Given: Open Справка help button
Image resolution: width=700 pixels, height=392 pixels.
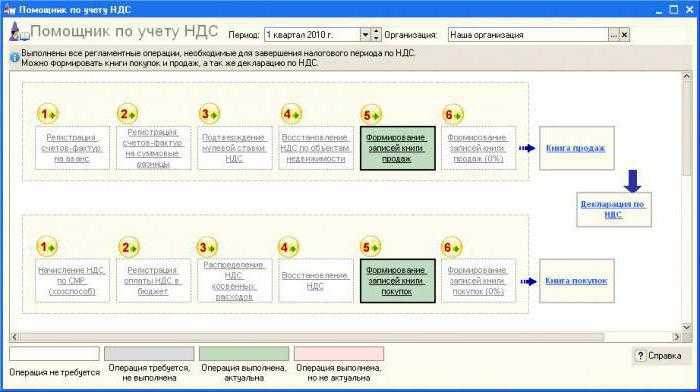Looking at the screenshot, I should (659, 356).
